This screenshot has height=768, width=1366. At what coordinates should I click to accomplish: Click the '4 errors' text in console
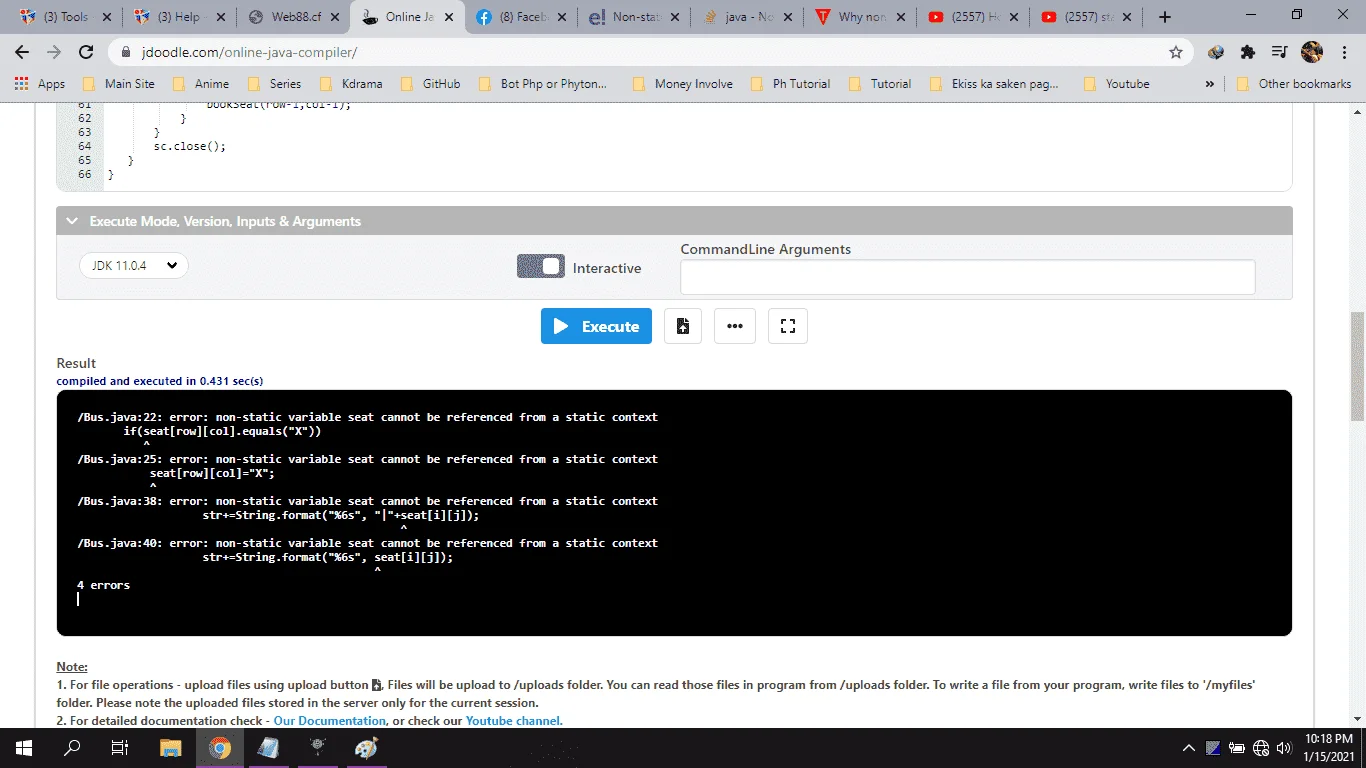tap(104, 585)
